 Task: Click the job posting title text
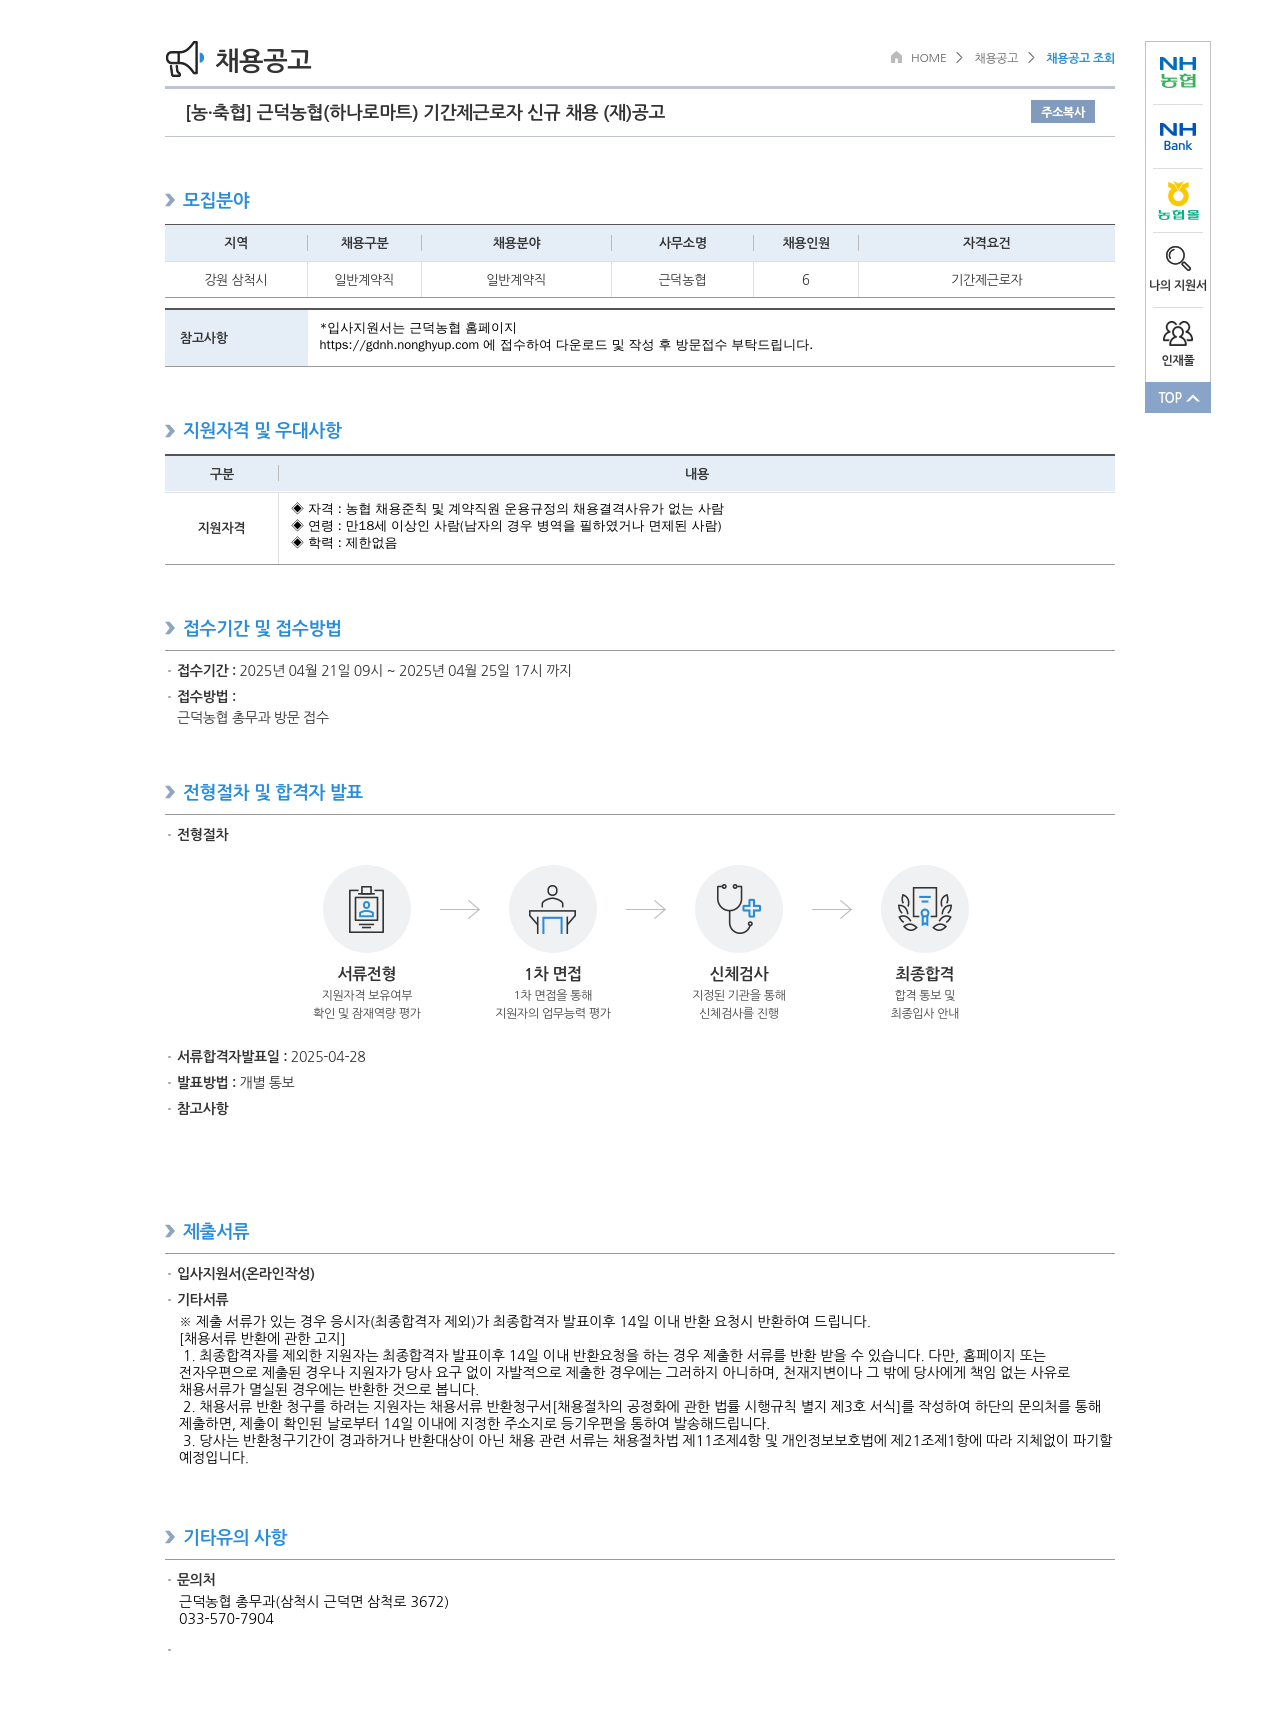pos(425,112)
